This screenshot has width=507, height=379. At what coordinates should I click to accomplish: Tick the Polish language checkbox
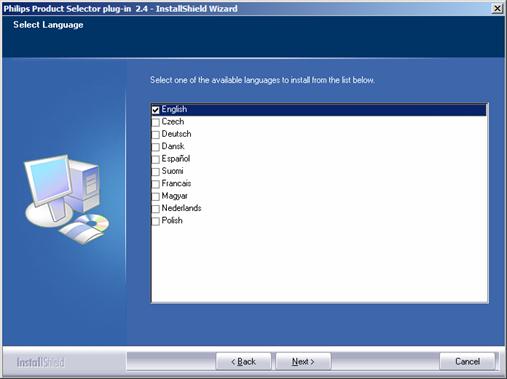point(155,221)
